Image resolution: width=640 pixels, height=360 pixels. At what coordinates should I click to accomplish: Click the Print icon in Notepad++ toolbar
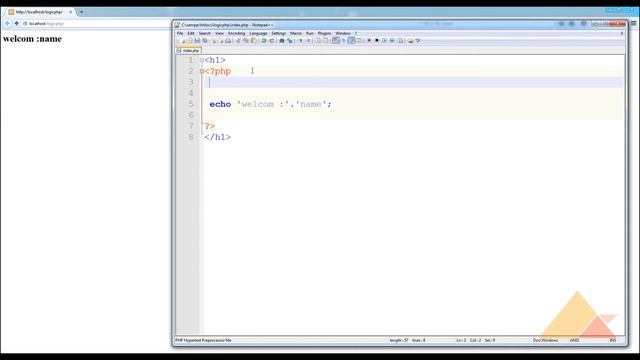coord(228,41)
